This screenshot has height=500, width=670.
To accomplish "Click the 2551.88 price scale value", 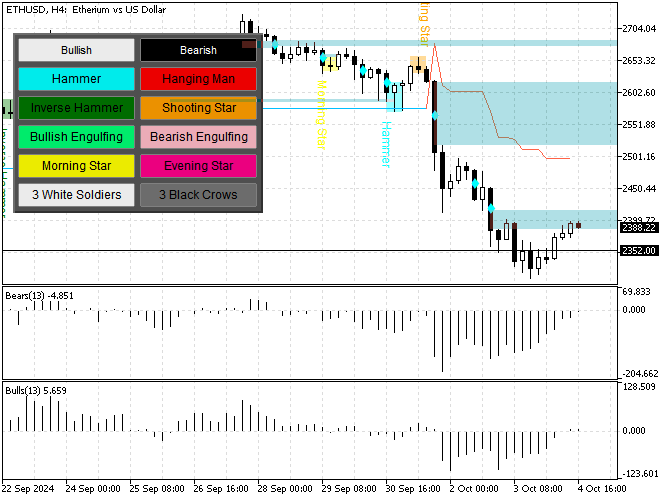I will [x=639, y=125].
